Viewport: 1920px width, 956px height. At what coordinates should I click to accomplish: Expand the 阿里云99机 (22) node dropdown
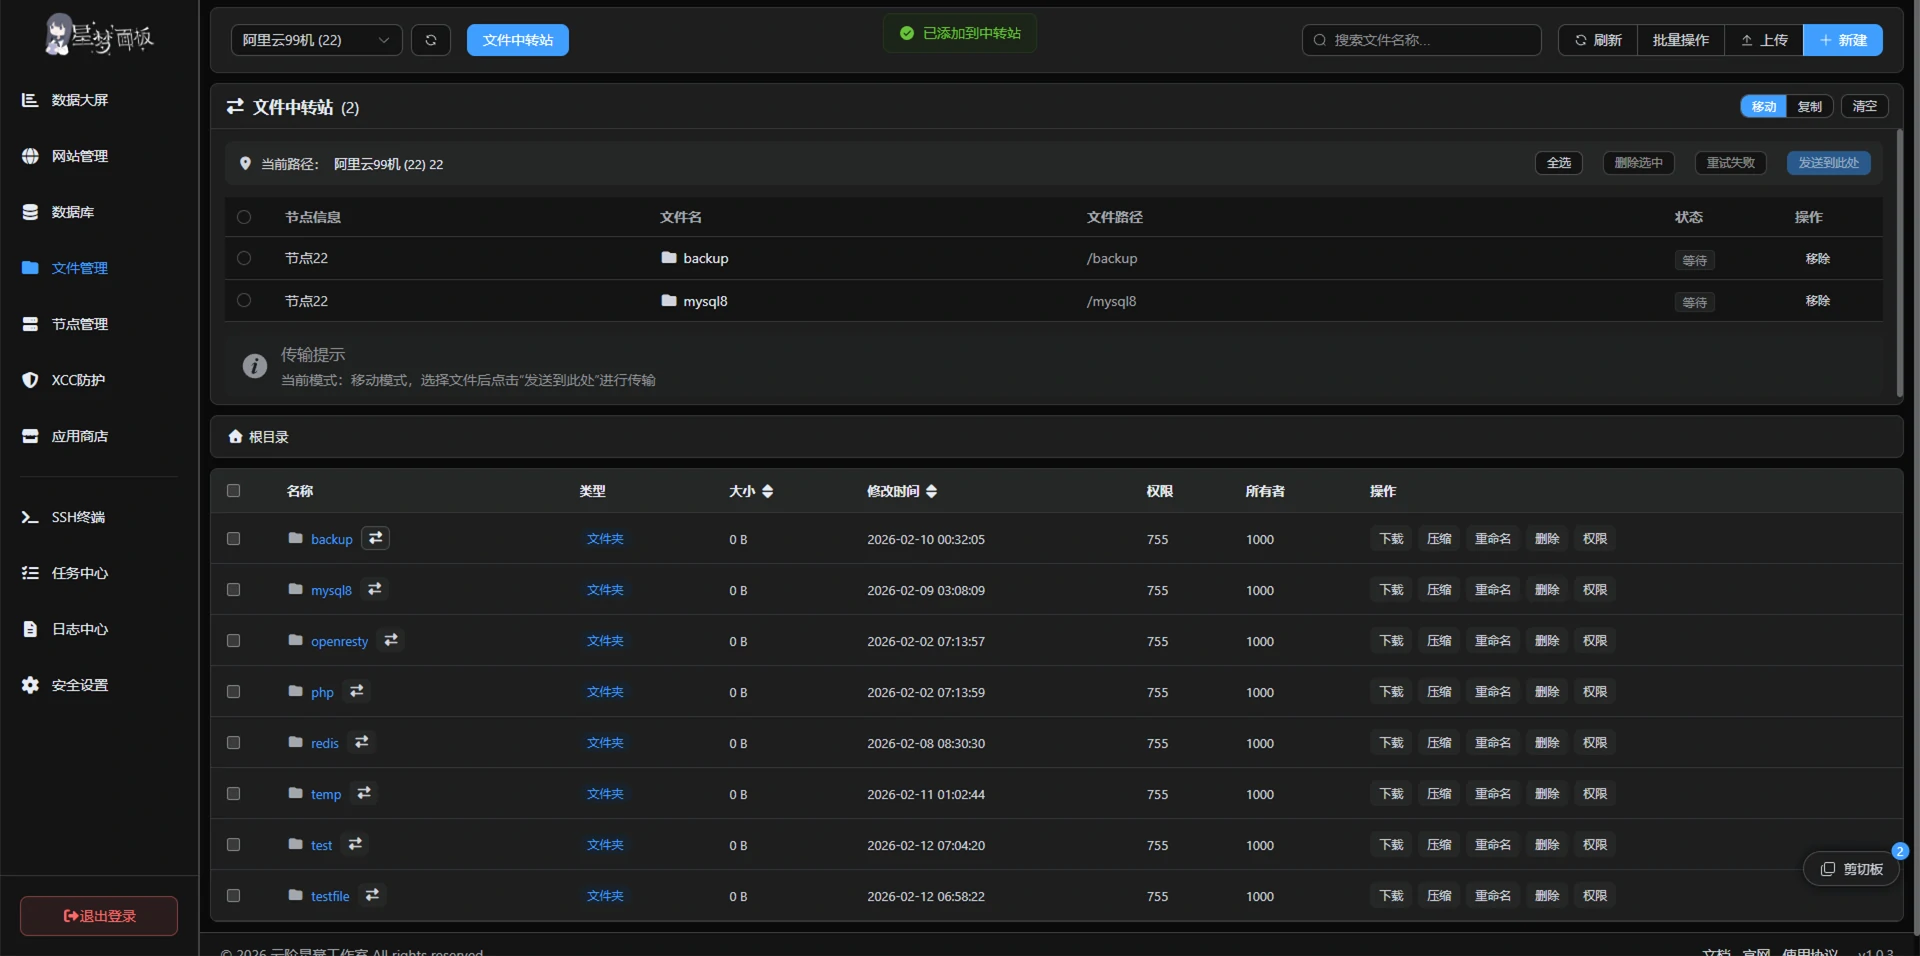[x=316, y=40]
